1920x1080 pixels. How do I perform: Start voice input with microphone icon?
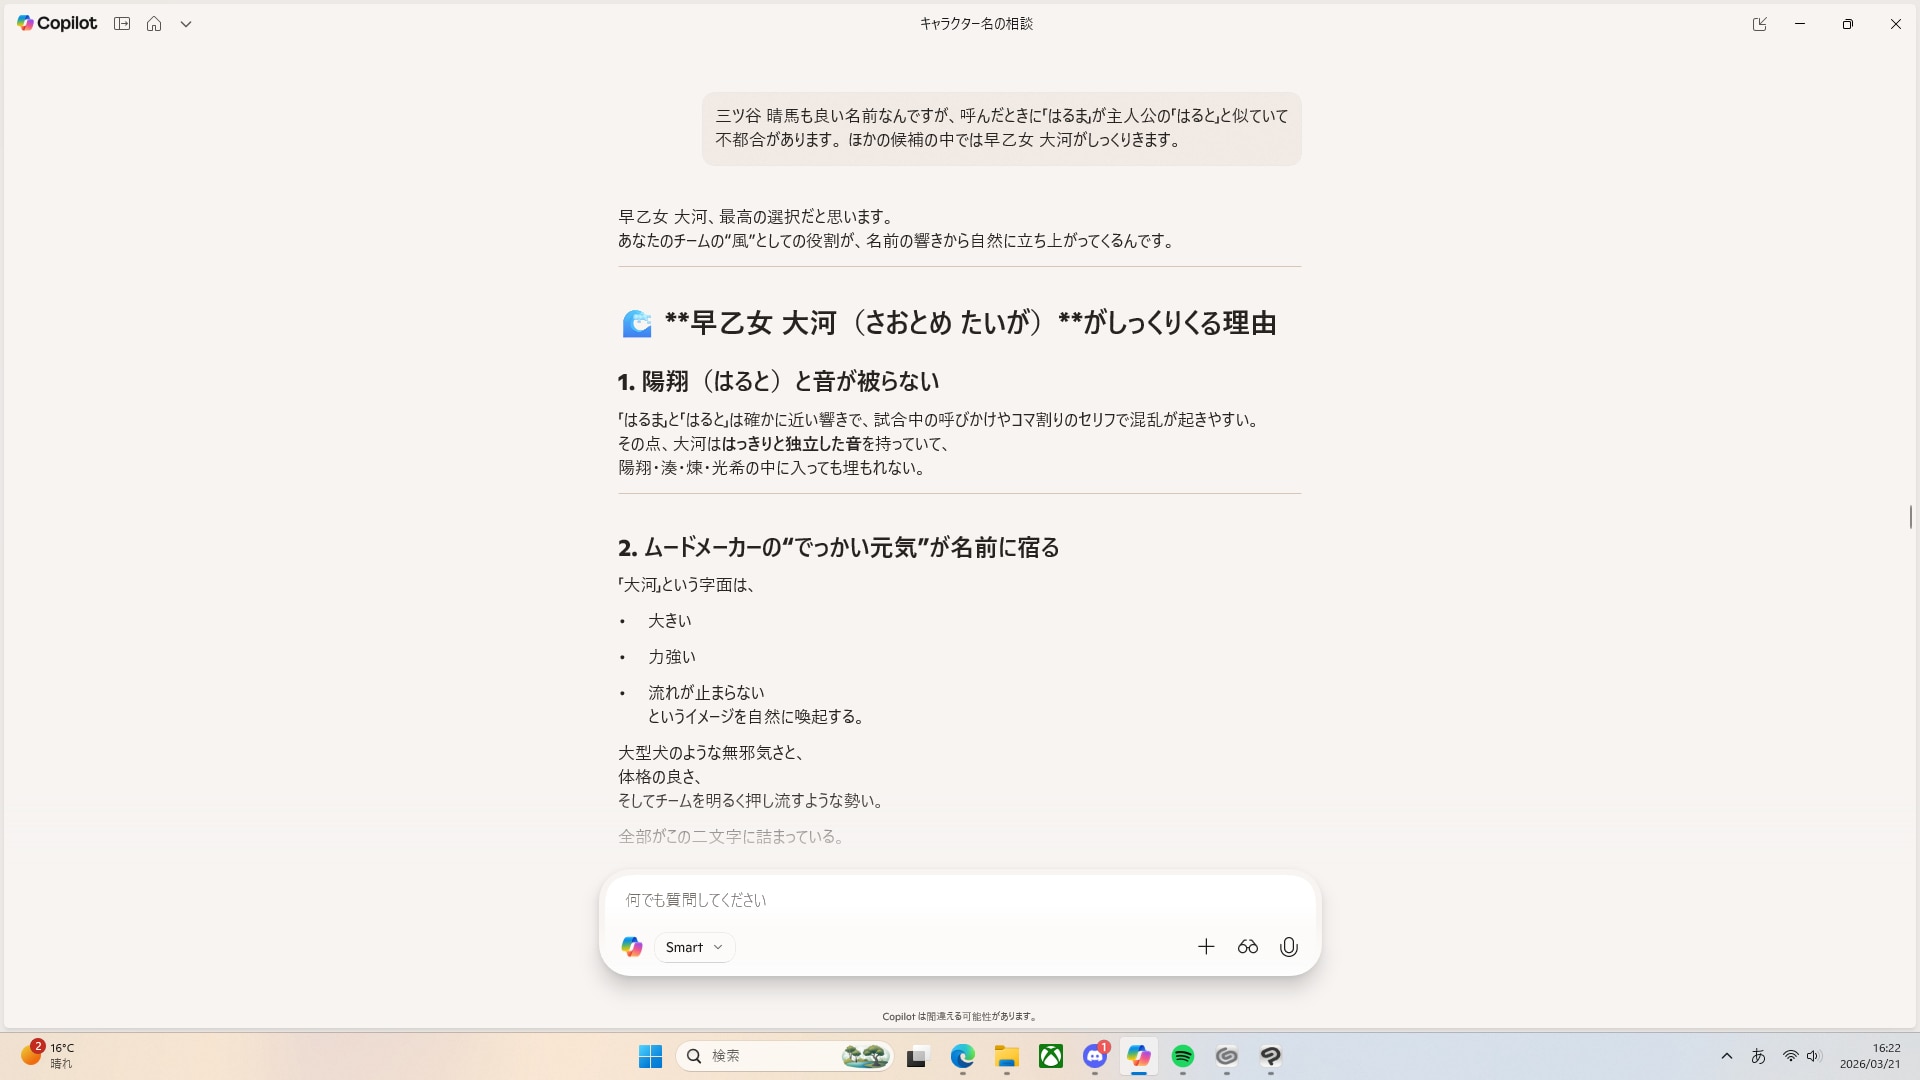(x=1289, y=947)
